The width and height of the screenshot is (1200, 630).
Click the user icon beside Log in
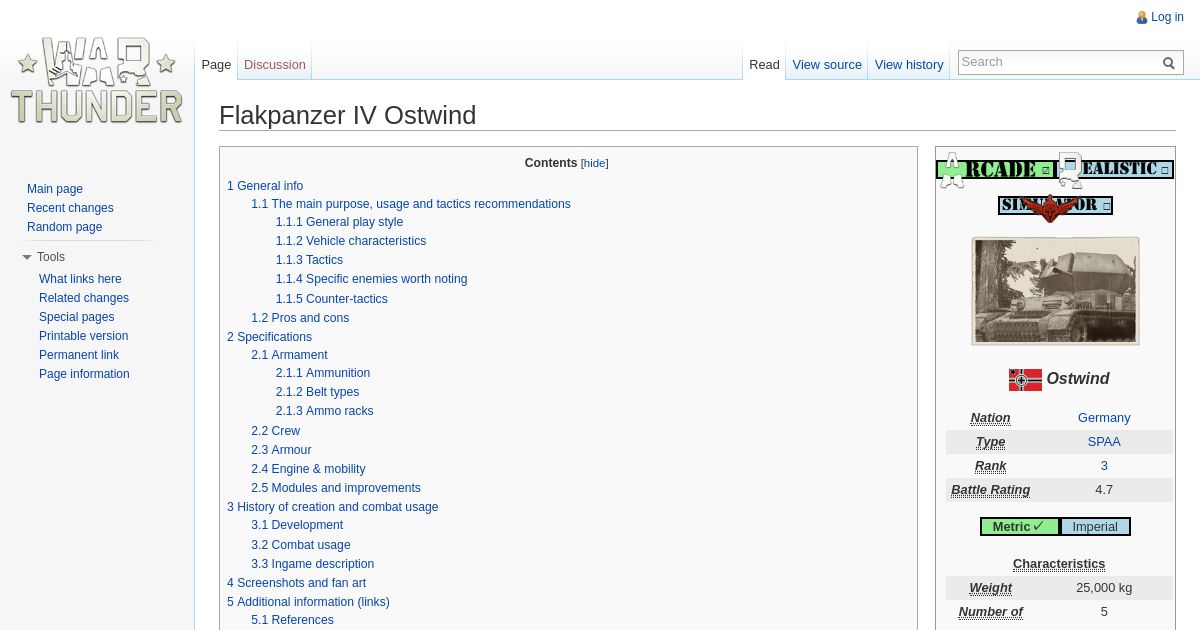click(1141, 17)
